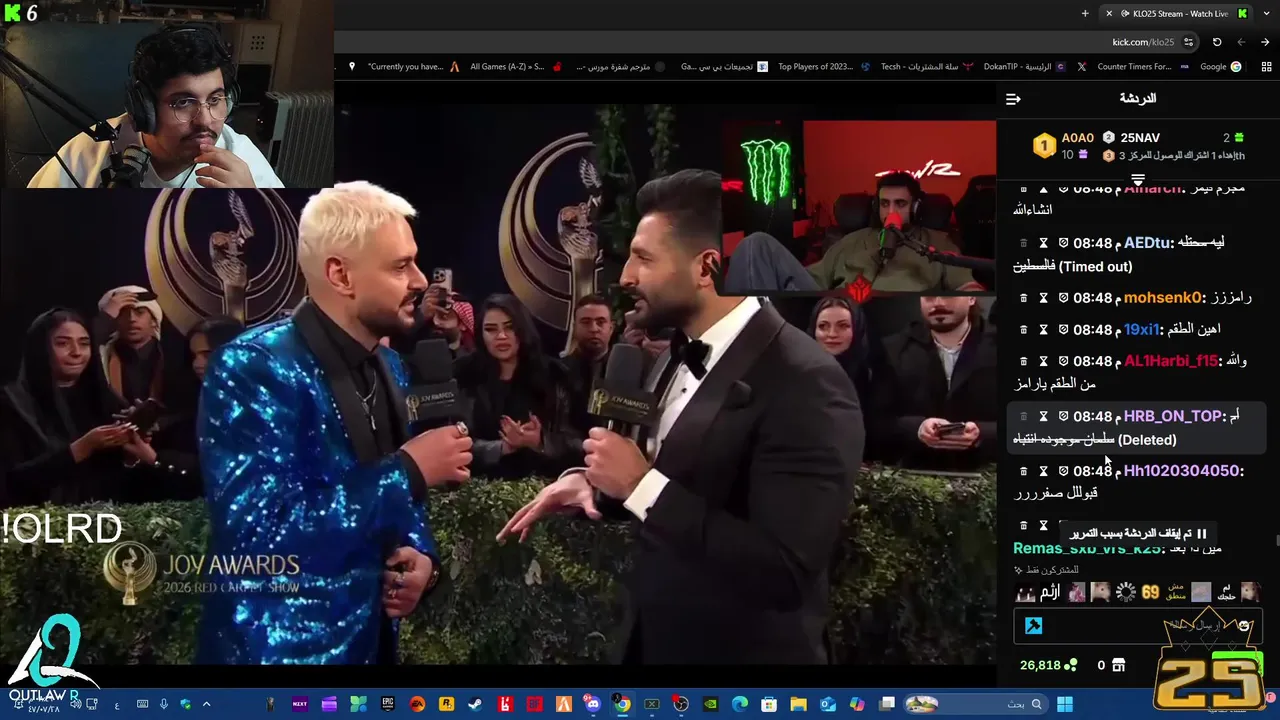Open Microsoft Edge from the taskbar

pos(740,704)
